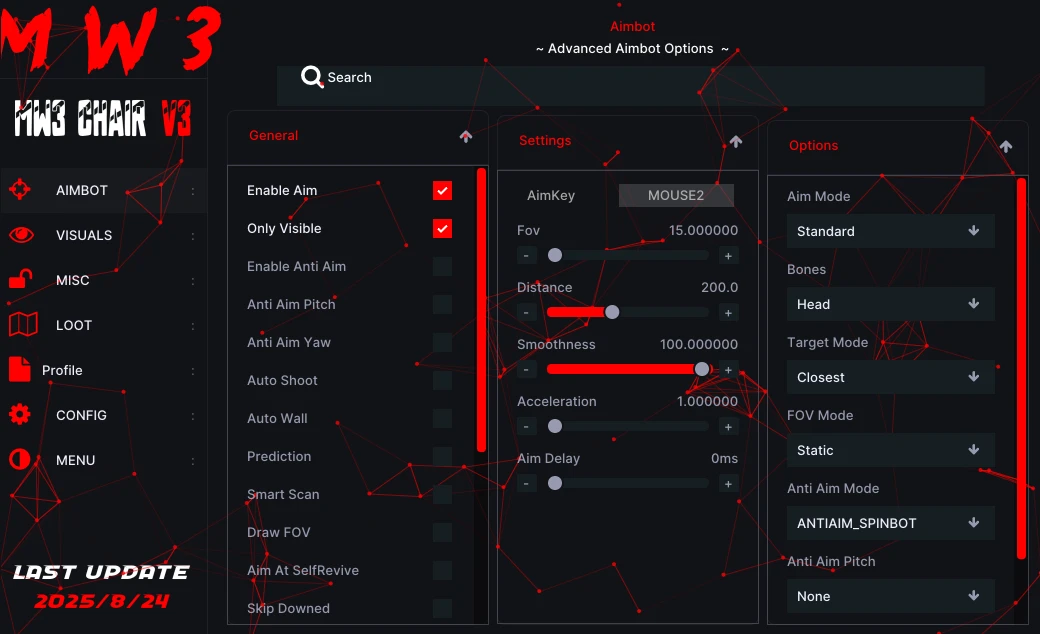This screenshot has height=634, width=1040.
Task: Open the dots menu beside VISUALS
Action: tap(193, 236)
